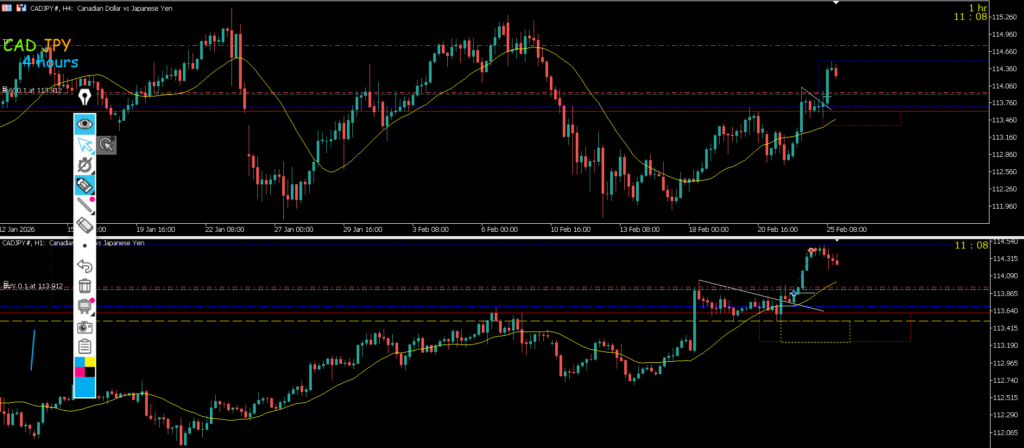
Task: Click the 114.660 price label on H4 axis
Action: pyautogui.click(x=1004, y=51)
